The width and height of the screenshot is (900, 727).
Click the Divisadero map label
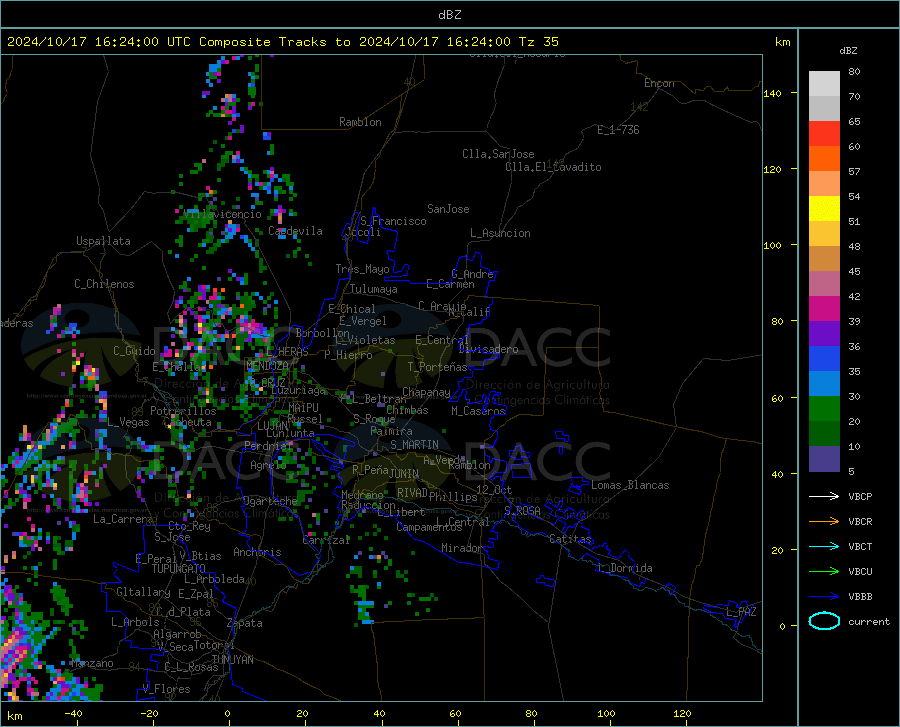[x=488, y=349]
